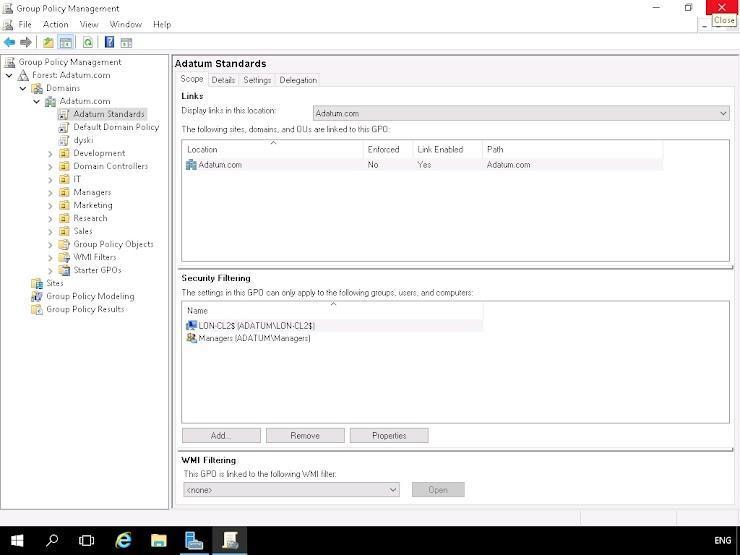Sort Security Filtering by Name header
The image size is (740, 555).
(x=333, y=311)
